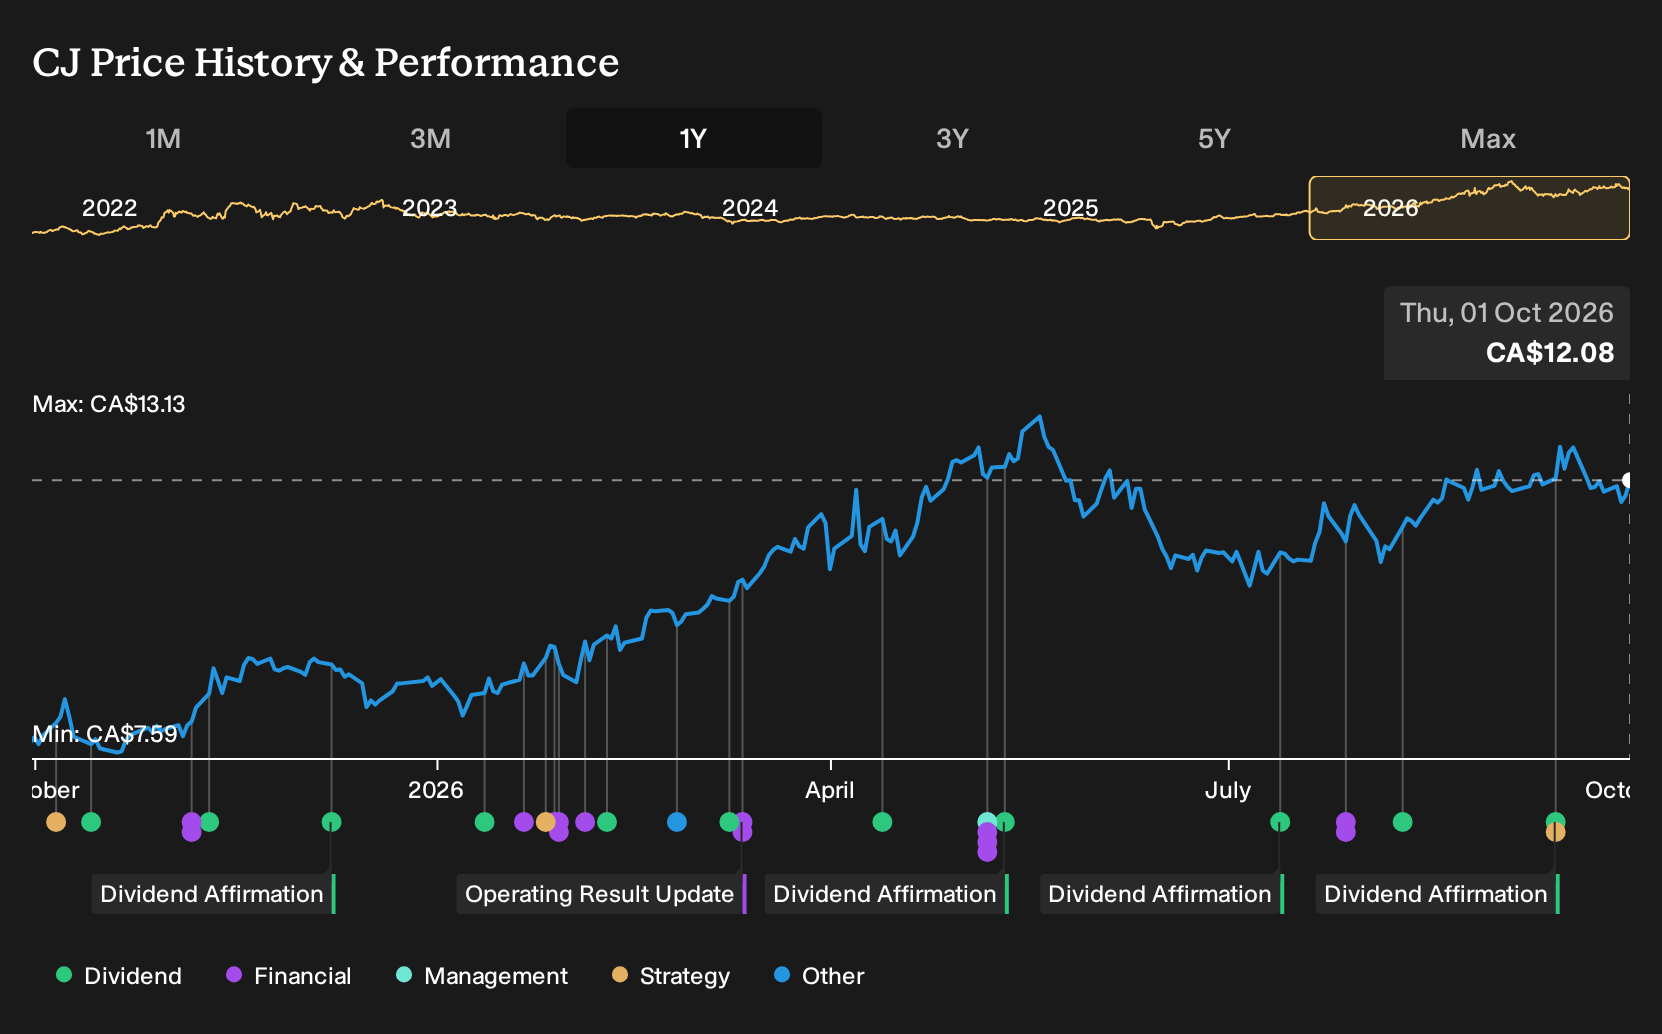The height and width of the screenshot is (1034, 1662).
Task: Jump to 2023 in the overview chart
Action: (x=429, y=208)
